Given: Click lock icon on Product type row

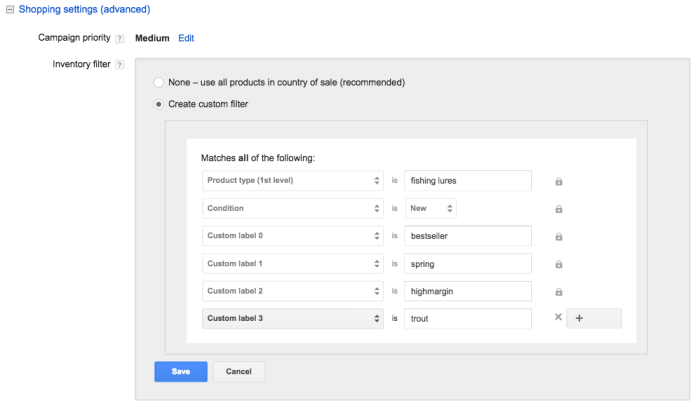Looking at the screenshot, I should tap(558, 181).
